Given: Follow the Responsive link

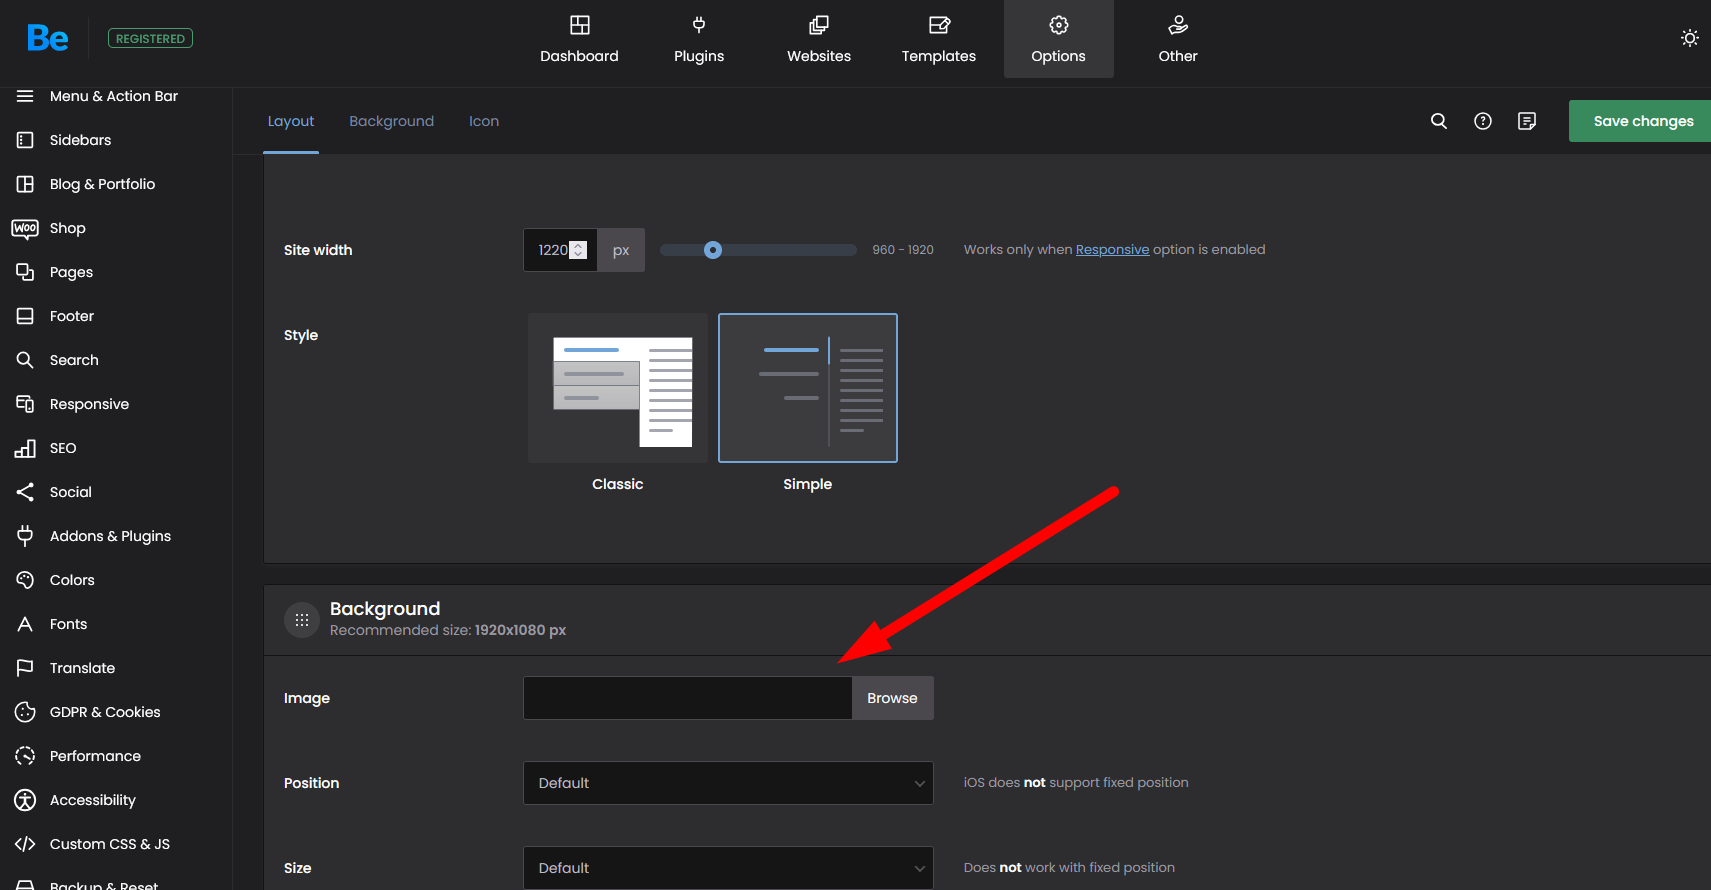Looking at the screenshot, I should pyautogui.click(x=1112, y=249).
